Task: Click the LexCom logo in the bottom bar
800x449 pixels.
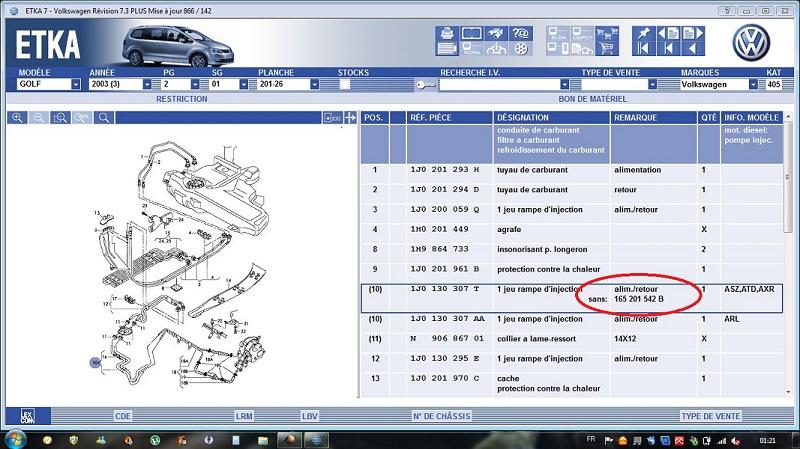Action: point(28,416)
